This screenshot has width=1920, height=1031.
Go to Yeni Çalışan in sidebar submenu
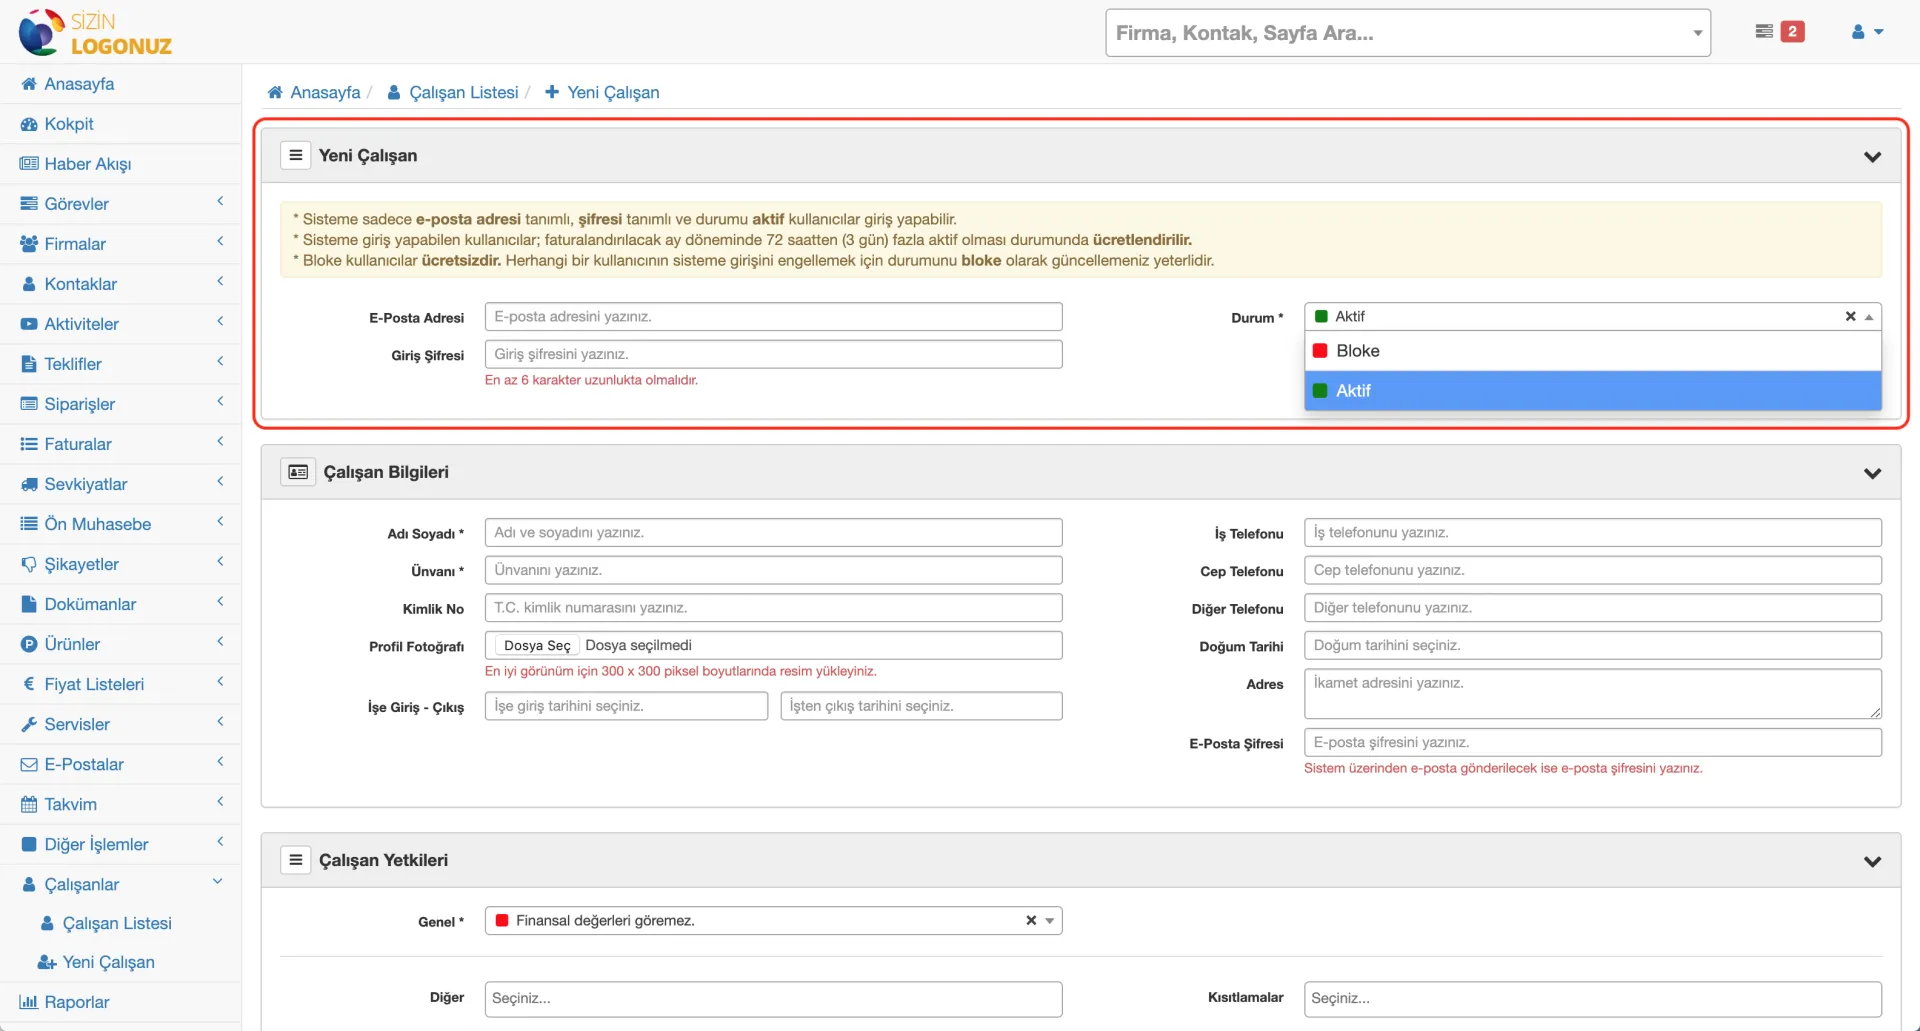109,962
